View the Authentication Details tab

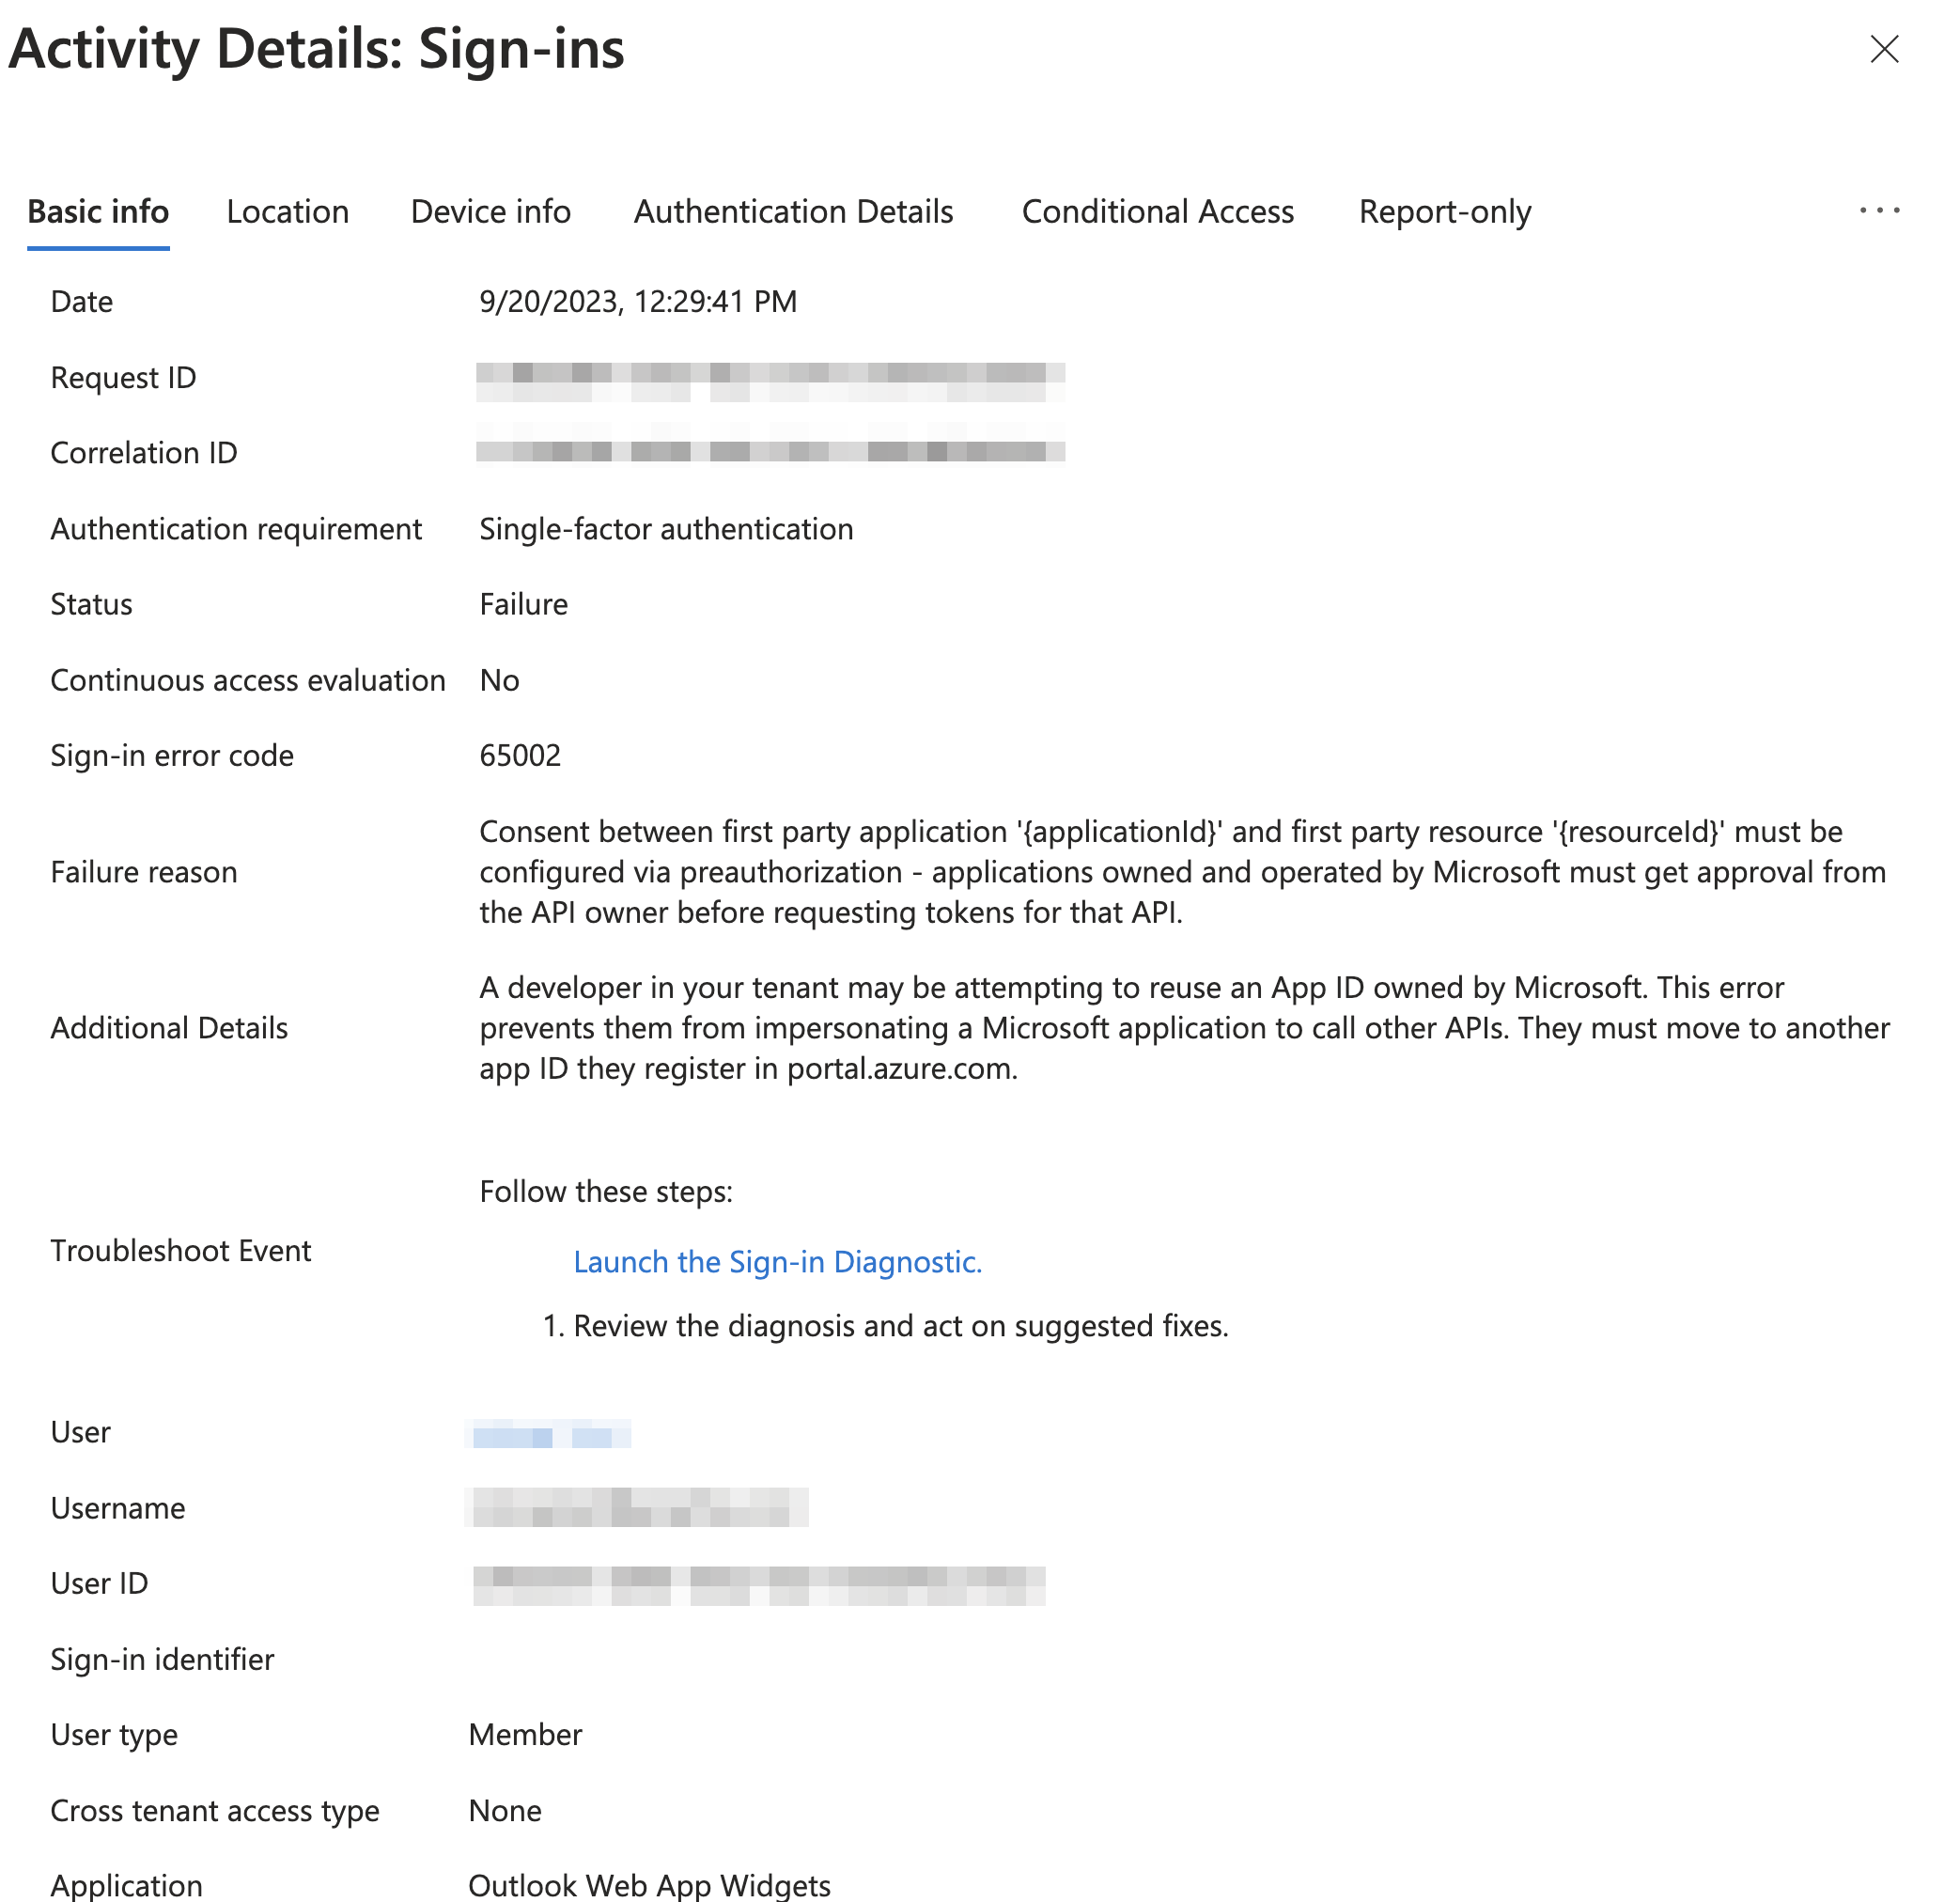pyautogui.click(x=793, y=211)
